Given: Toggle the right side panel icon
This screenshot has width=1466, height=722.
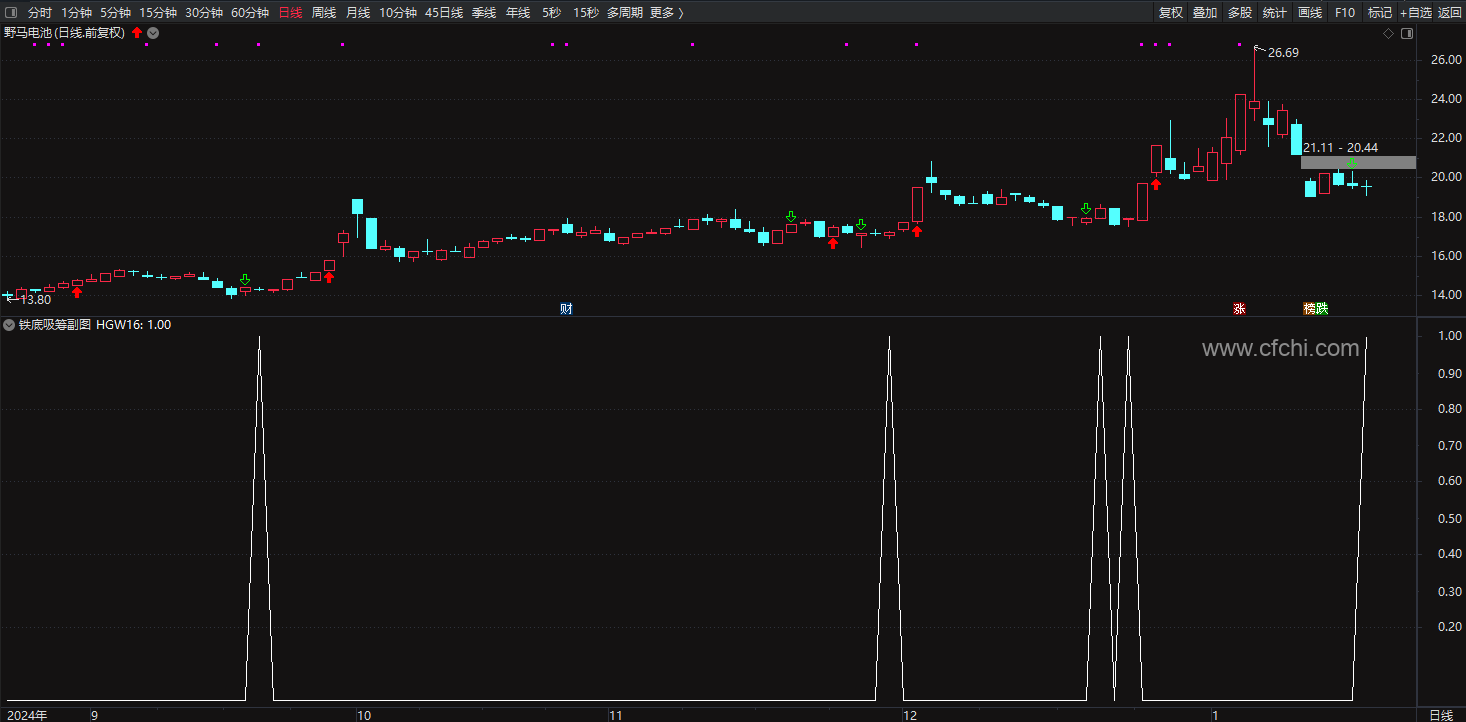Looking at the screenshot, I should pos(1407,34).
